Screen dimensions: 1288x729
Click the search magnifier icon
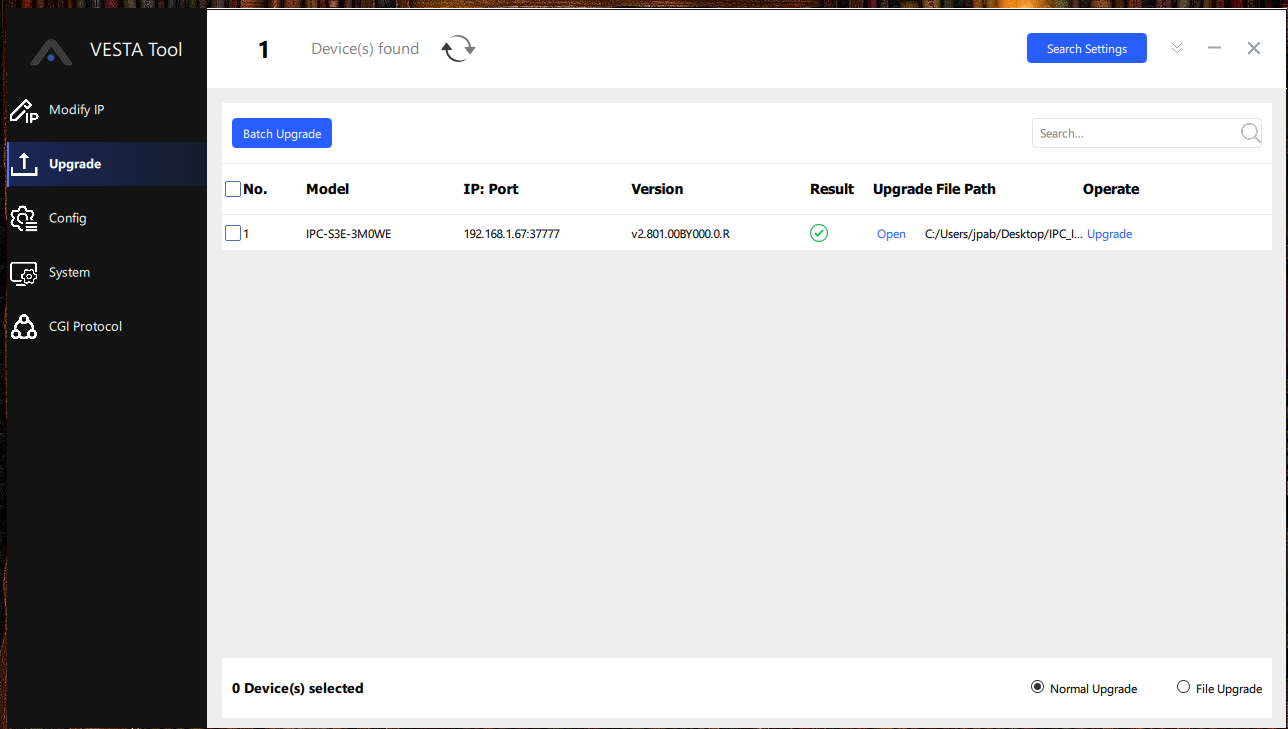pyautogui.click(x=1250, y=133)
